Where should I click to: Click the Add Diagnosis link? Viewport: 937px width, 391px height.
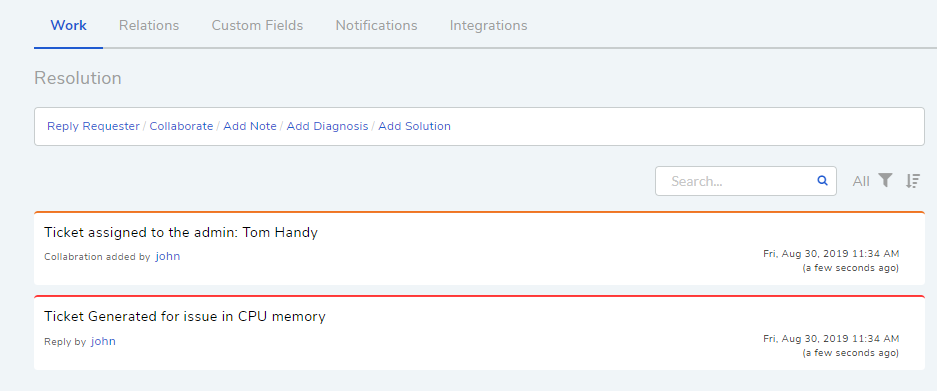pyautogui.click(x=327, y=126)
